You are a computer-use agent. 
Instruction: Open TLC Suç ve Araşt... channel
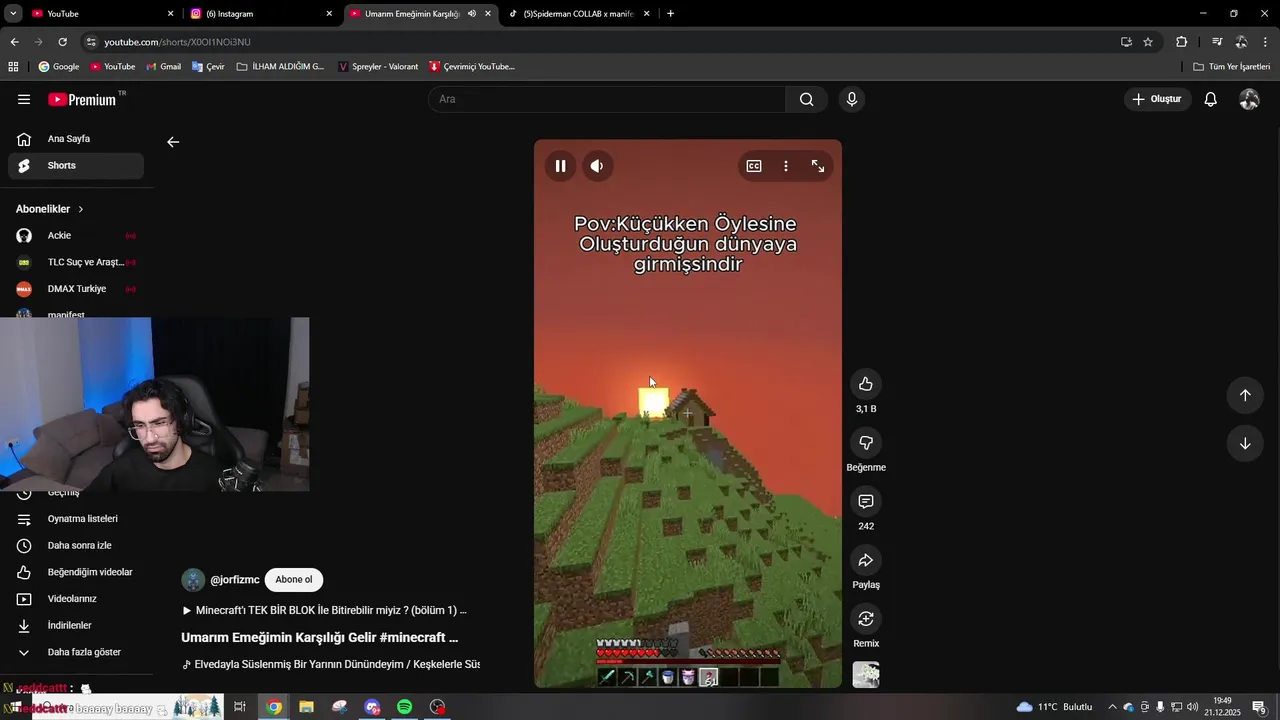tap(76, 262)
